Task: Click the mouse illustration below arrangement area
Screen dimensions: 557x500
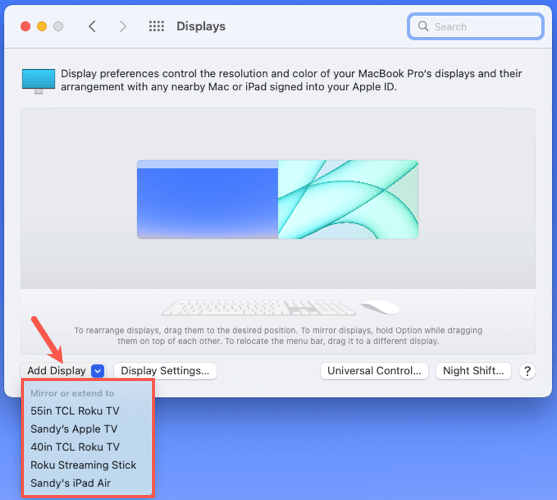Action: tap(380, 307)
